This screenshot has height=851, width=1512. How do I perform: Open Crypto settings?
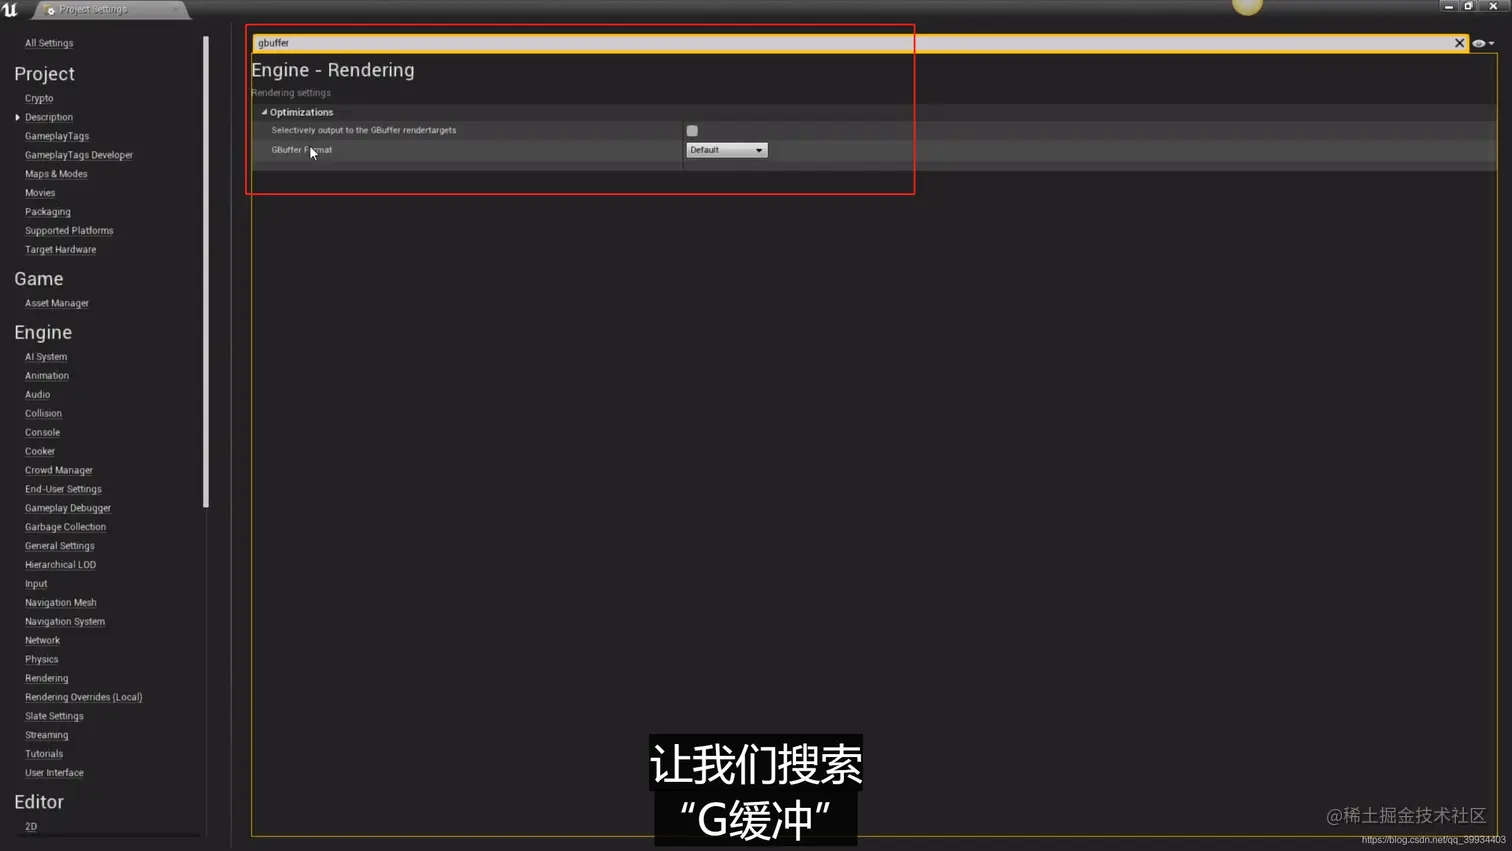[39, 98]
